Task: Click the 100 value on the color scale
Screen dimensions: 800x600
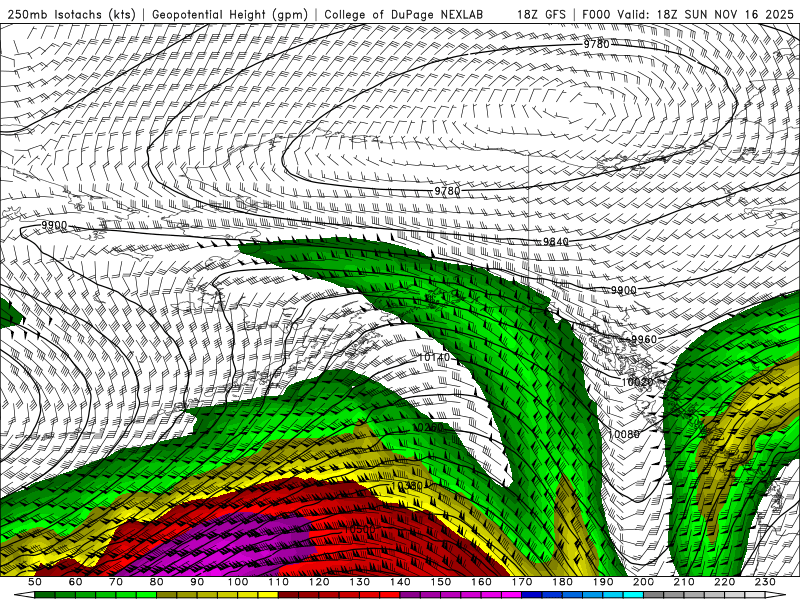Action: [238, 582]
